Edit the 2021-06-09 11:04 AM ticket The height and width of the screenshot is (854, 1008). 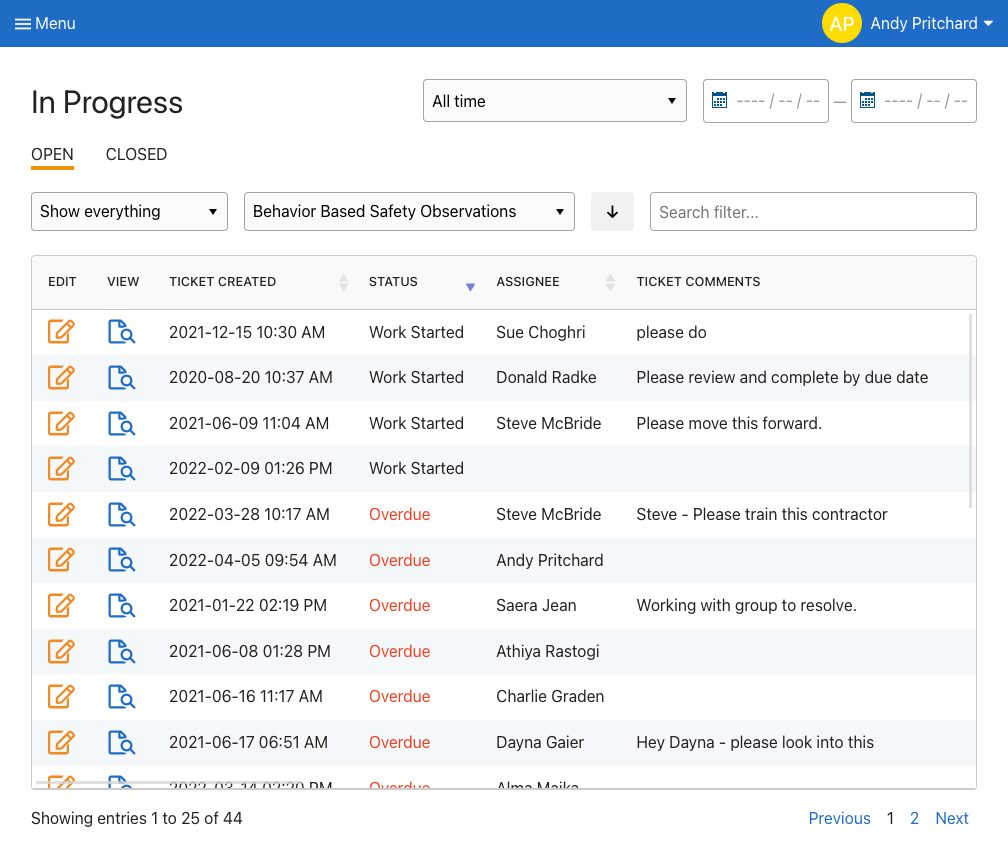[x=61, y=423]
